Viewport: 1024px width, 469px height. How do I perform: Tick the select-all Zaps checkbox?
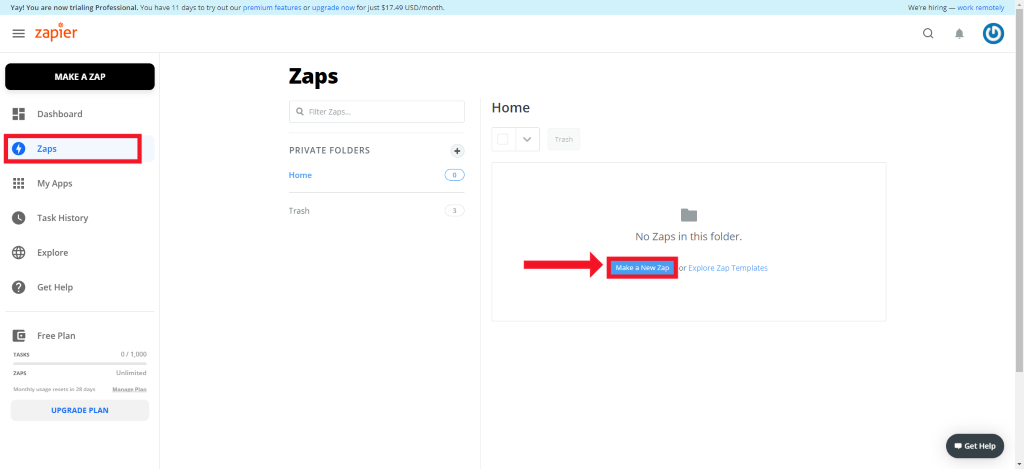coord(503,139)
